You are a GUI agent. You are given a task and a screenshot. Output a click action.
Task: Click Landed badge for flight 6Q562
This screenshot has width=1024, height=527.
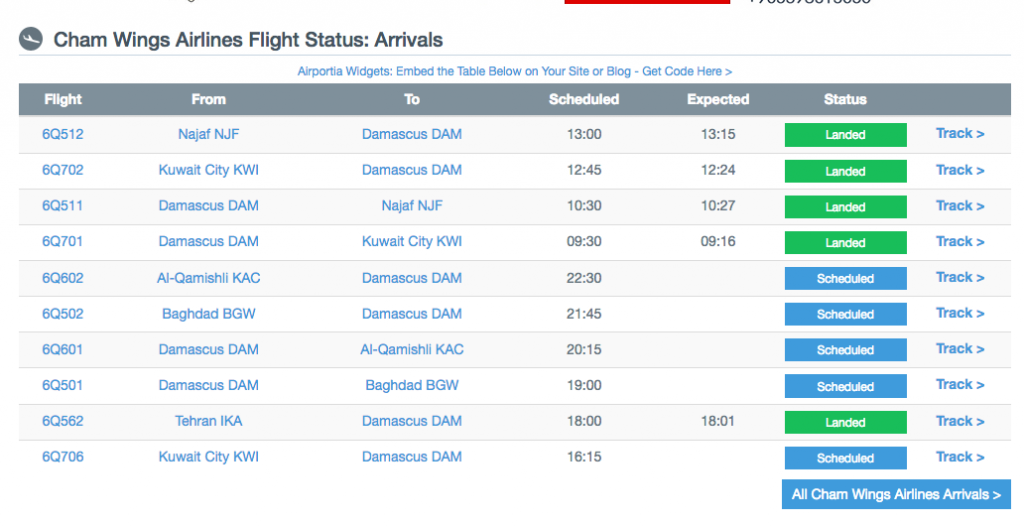pos(845,422)
